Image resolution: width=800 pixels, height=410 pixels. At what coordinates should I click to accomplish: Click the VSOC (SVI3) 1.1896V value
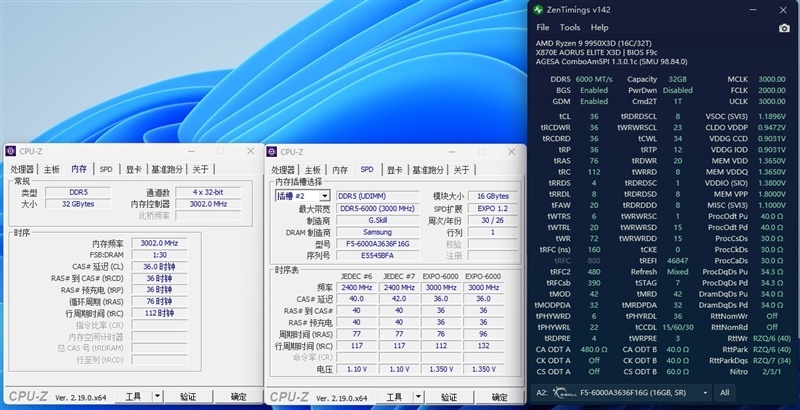(x=772, y=116)
